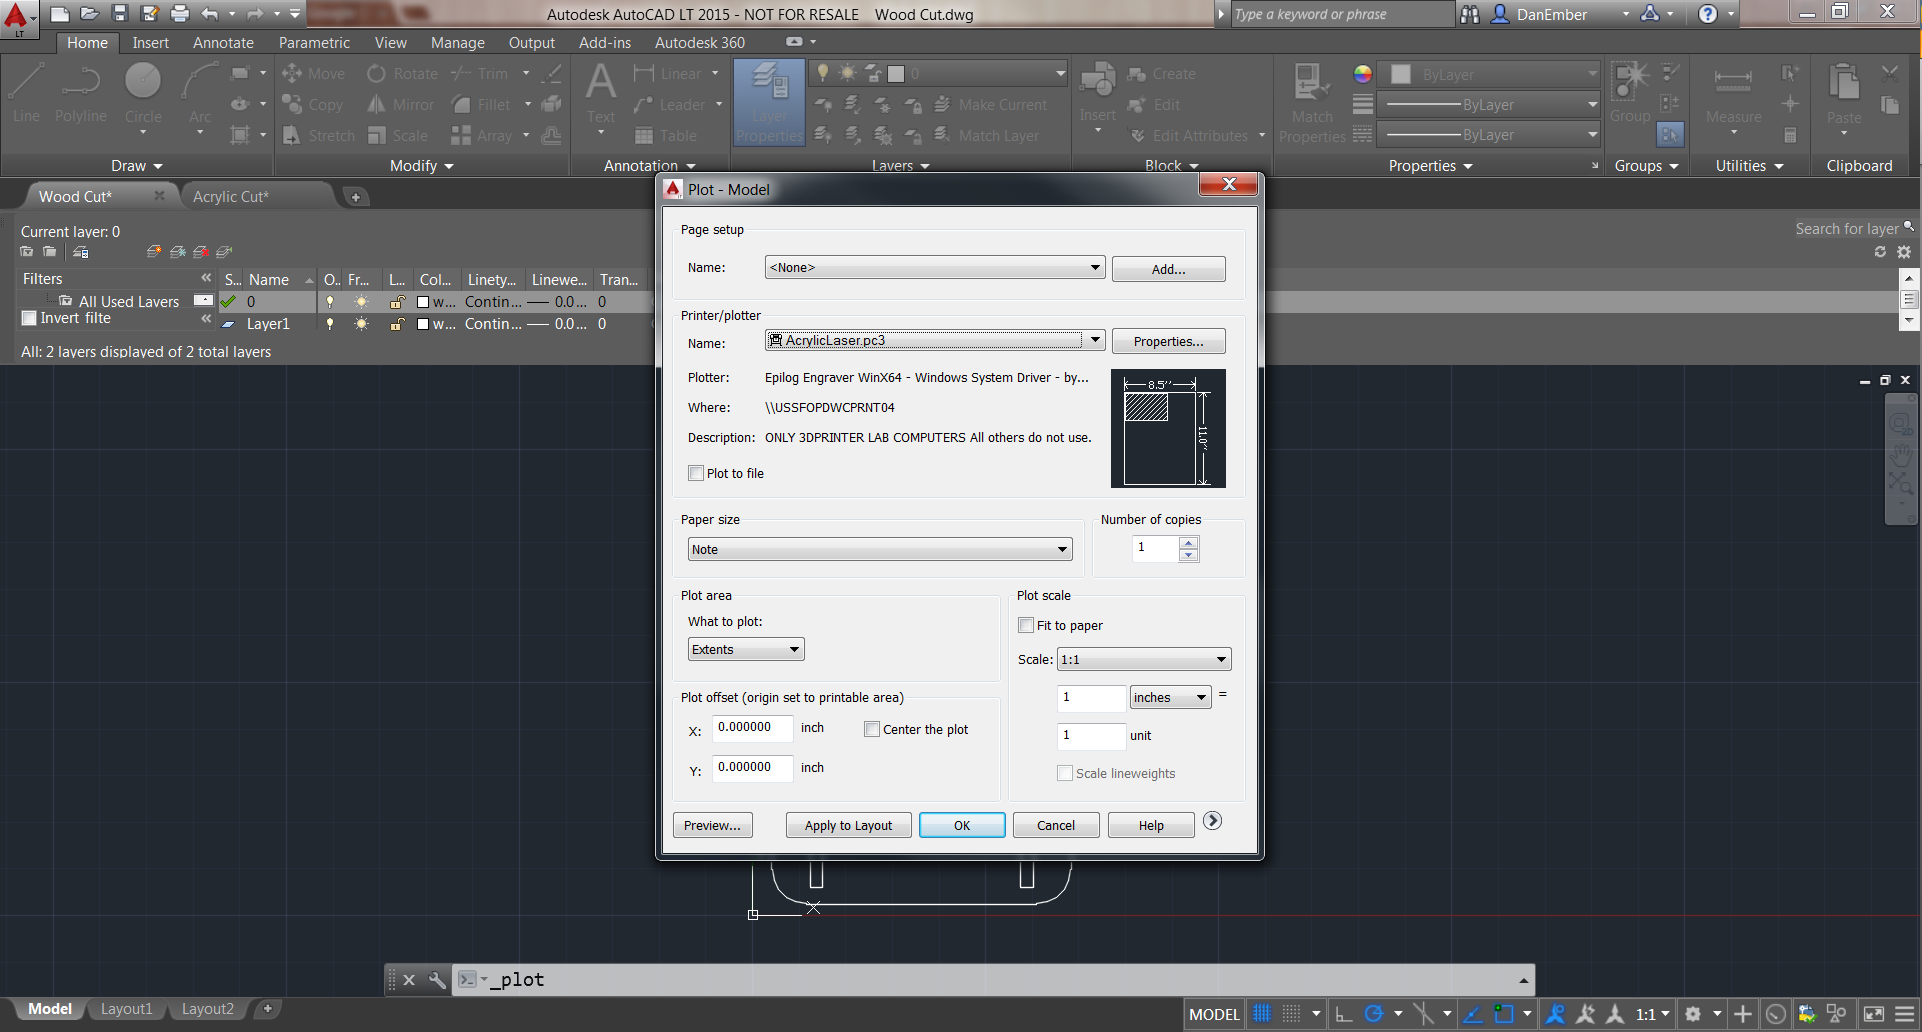
Task: Turn off layer 0 lightbulb
Action: pyautogui.click(x=330, y=302)
